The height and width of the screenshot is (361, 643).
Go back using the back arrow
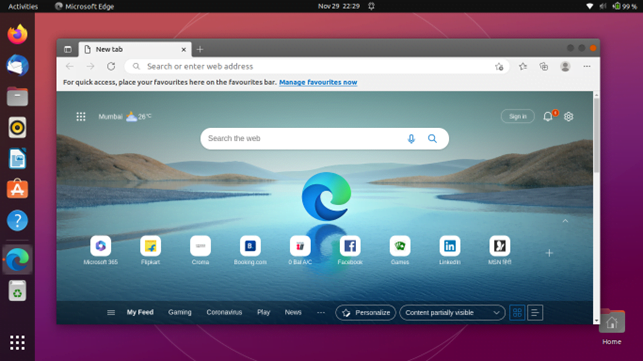[70, 66]
